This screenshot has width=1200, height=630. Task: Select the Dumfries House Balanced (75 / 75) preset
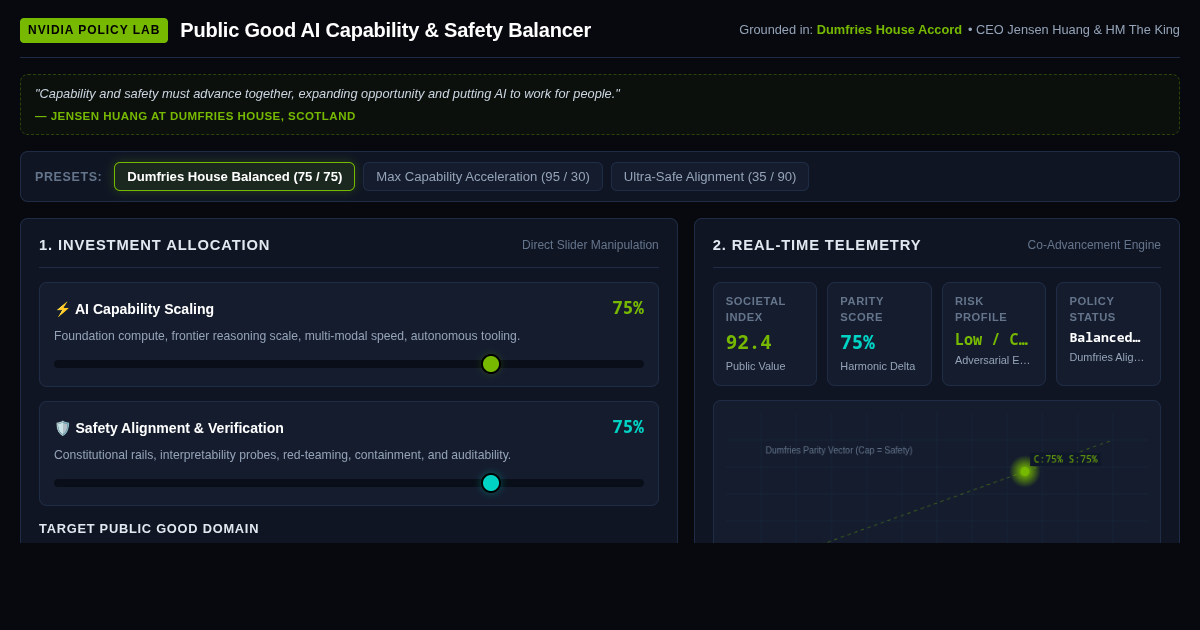pyautogui.click(x=234, y=177)
